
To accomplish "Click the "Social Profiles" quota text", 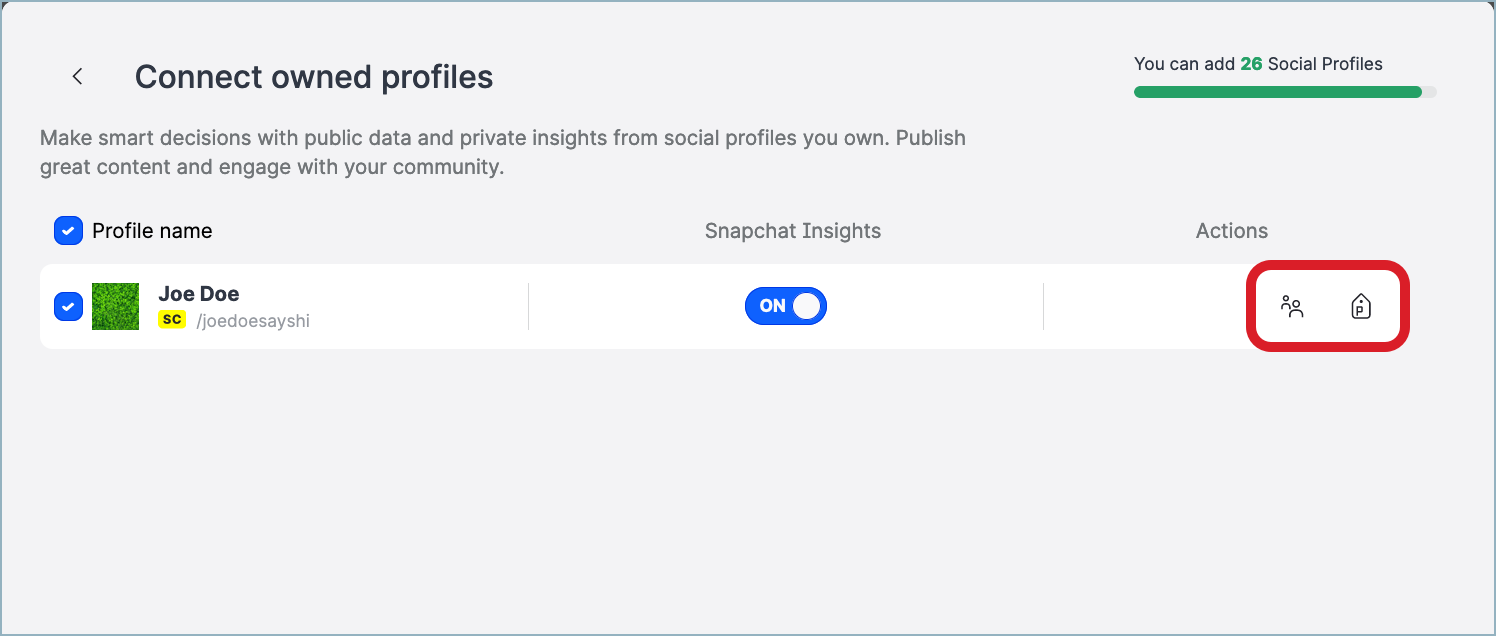I will pyautogui.click(x=1325, y=64).
